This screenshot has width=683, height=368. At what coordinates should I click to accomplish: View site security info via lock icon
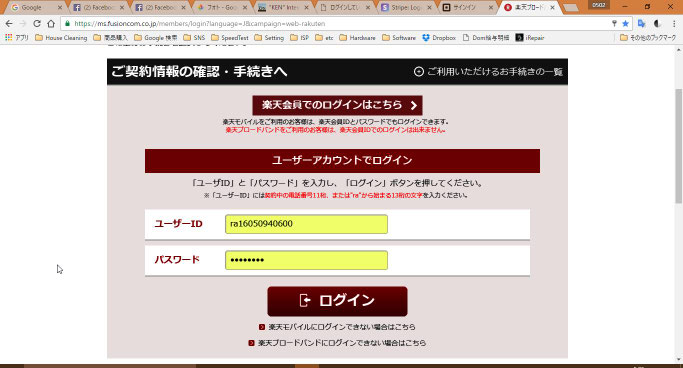point(67,24)
